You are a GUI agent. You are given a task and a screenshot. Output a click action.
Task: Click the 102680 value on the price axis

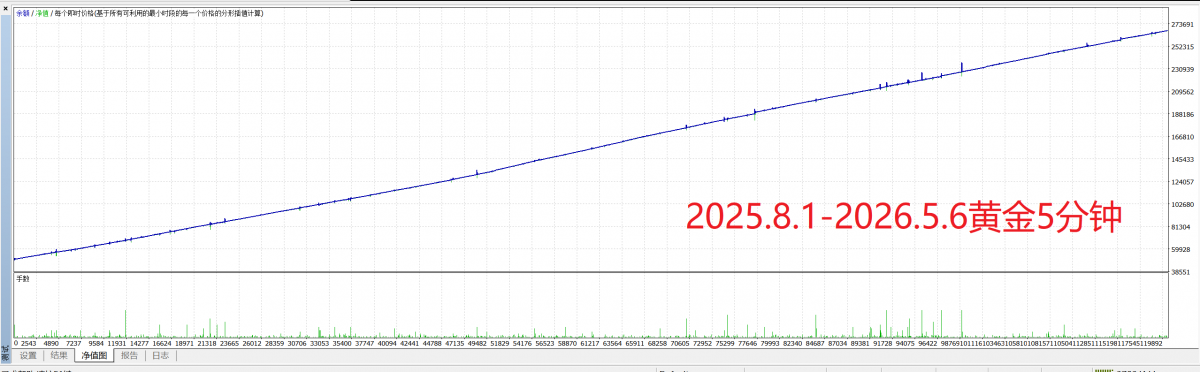click(x=1184, y=205)
